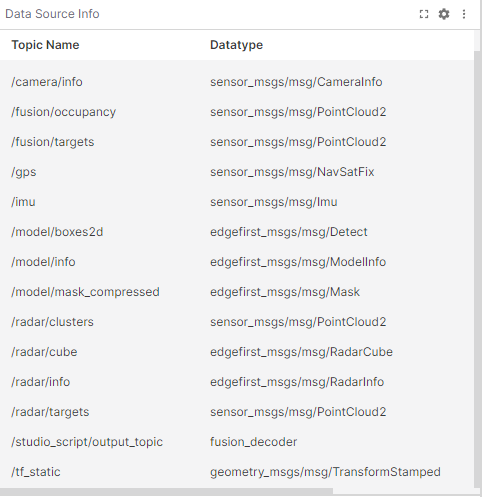Select the /fusion/occupancy topic name
Image resolution: width=482 pixels, height=497 pixels.
[x=63, y=112]
